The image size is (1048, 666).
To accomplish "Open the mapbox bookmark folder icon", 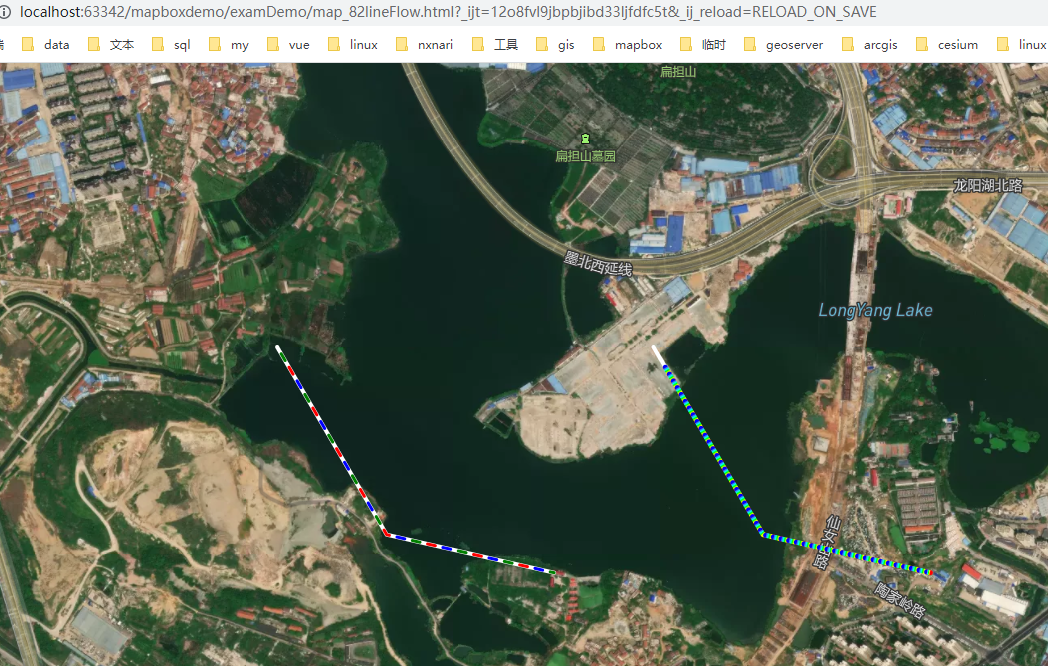I will pos(599,44).
